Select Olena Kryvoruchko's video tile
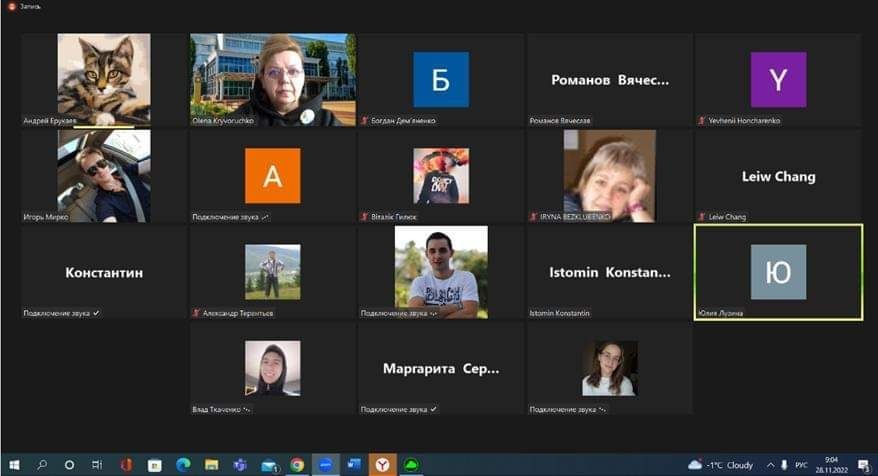Viewport: 878px width, 476px height. (x=273, y=80)
